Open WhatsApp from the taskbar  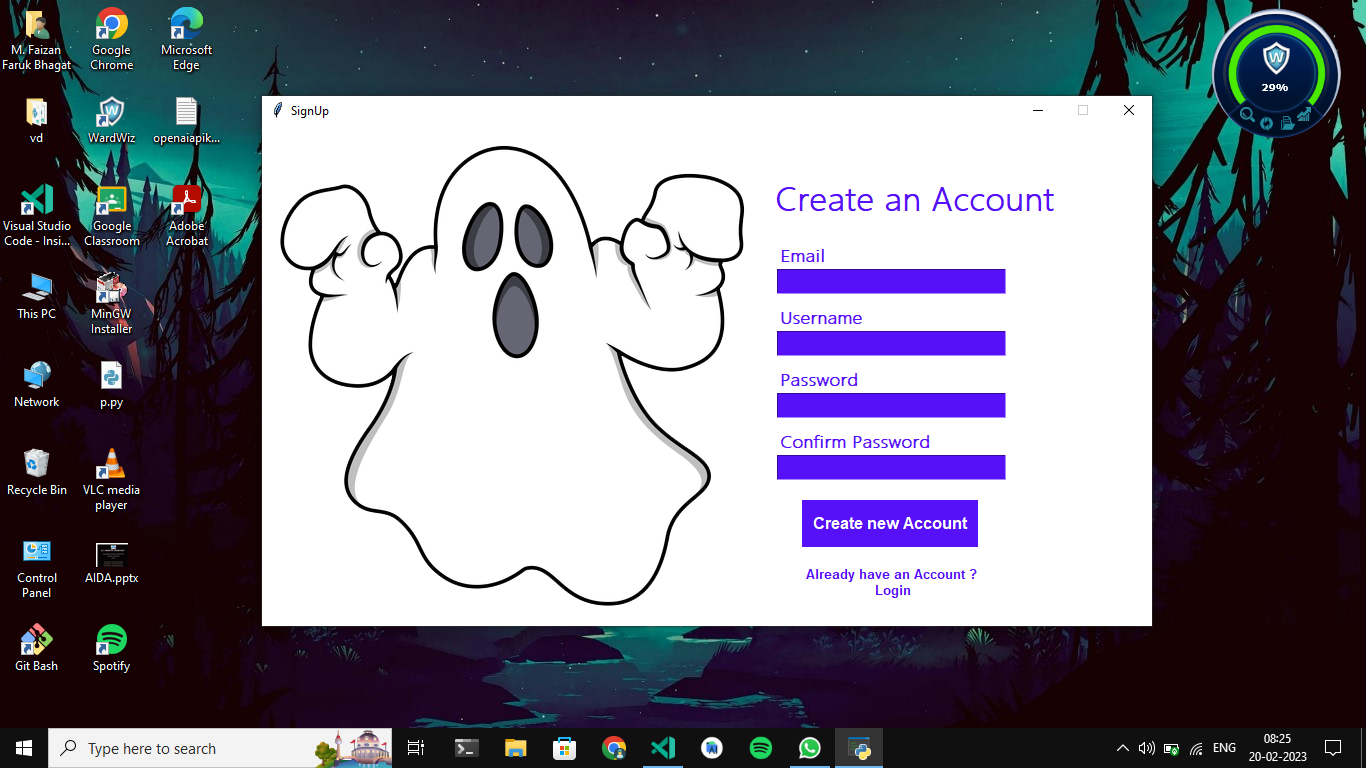[x=810, y=748]
